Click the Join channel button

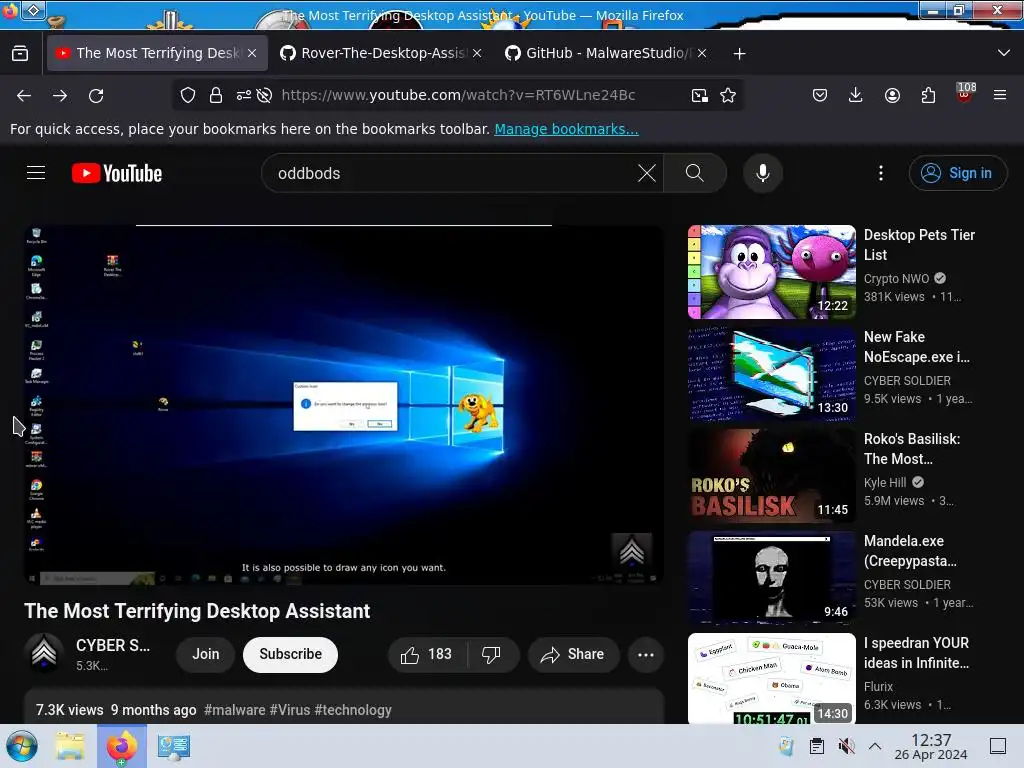tap(206, 654)
